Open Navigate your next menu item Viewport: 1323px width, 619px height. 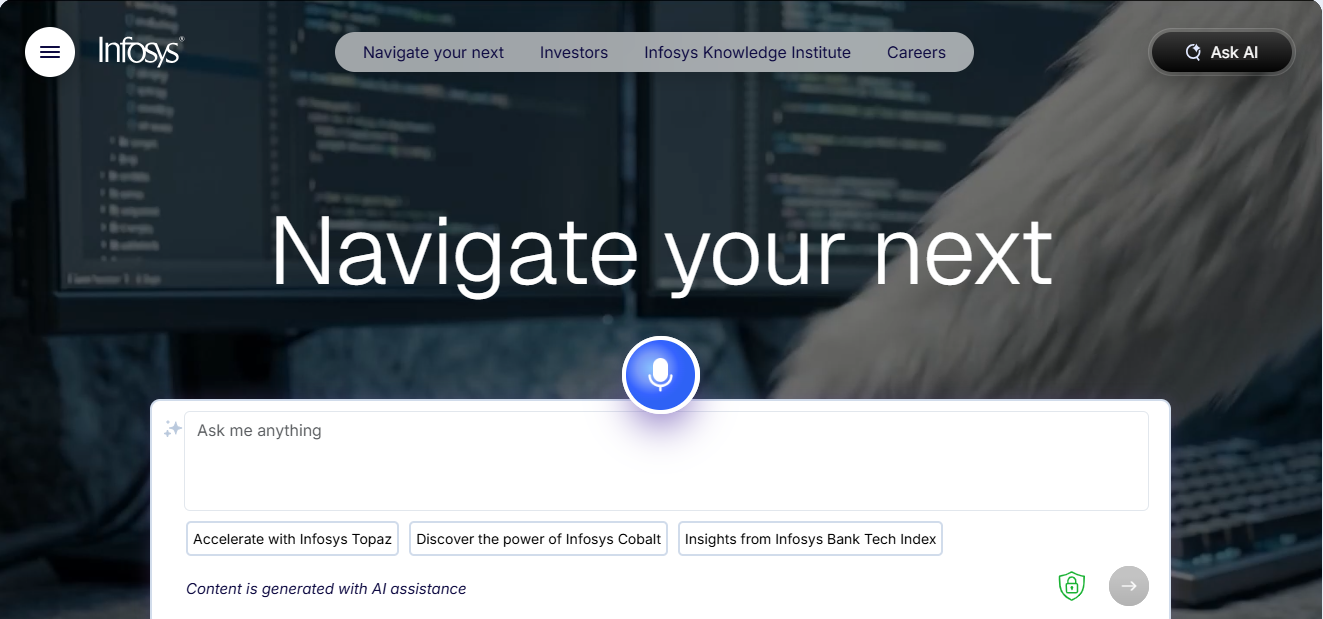point(433,52)
